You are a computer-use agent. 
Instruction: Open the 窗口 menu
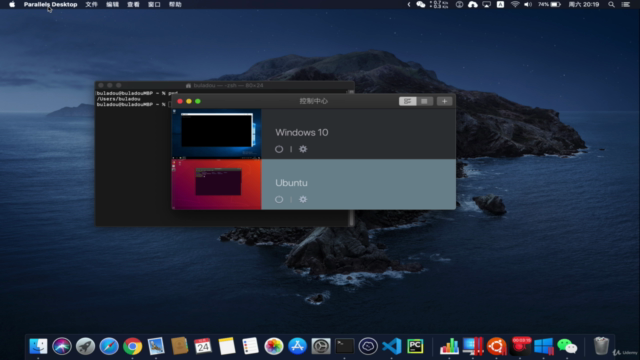tap(154, 4)
